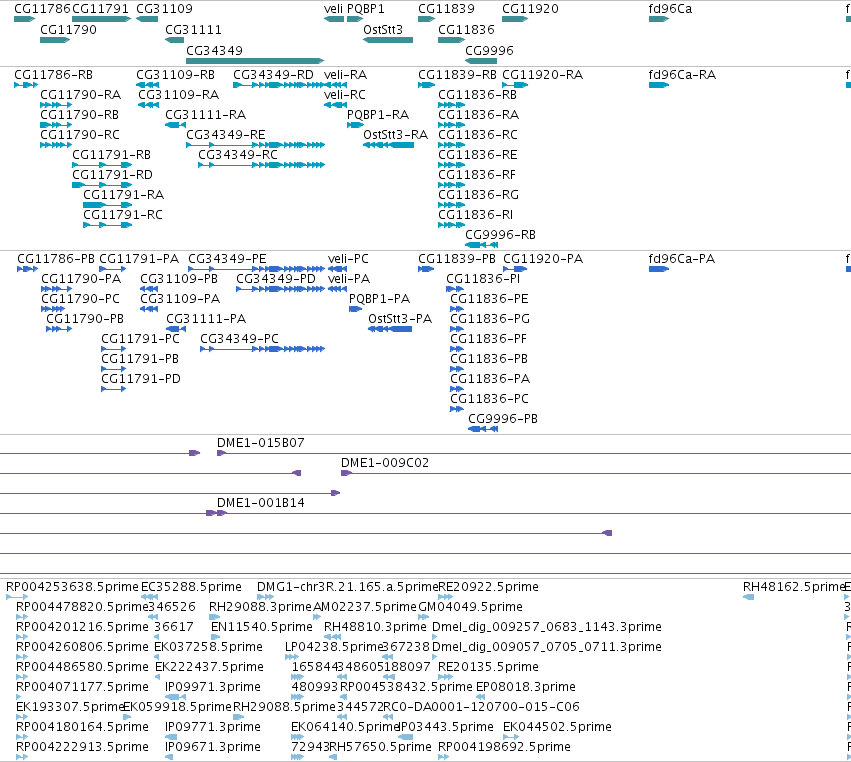The image size is (851, 762).
Task: Select the EP08018.3prime EST label
Action: point(525,687)
